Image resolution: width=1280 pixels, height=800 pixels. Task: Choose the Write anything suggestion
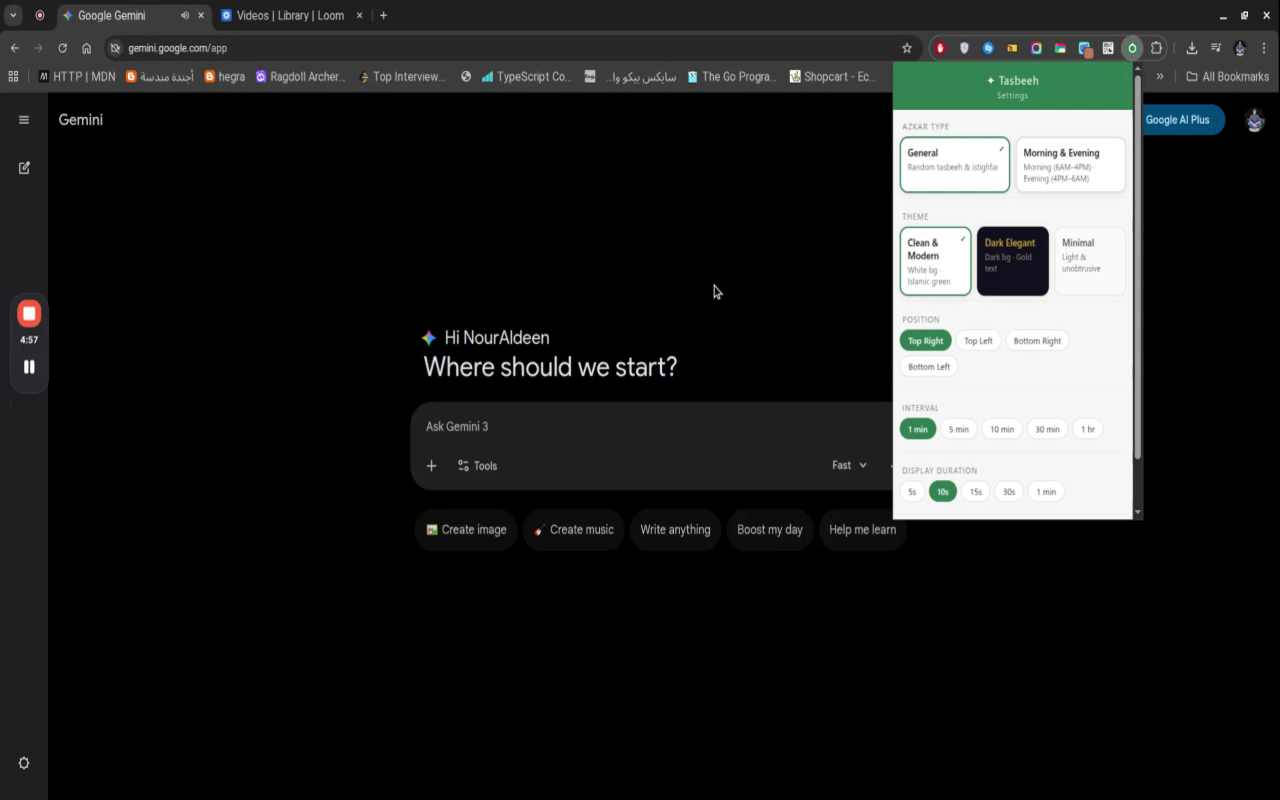675,530
